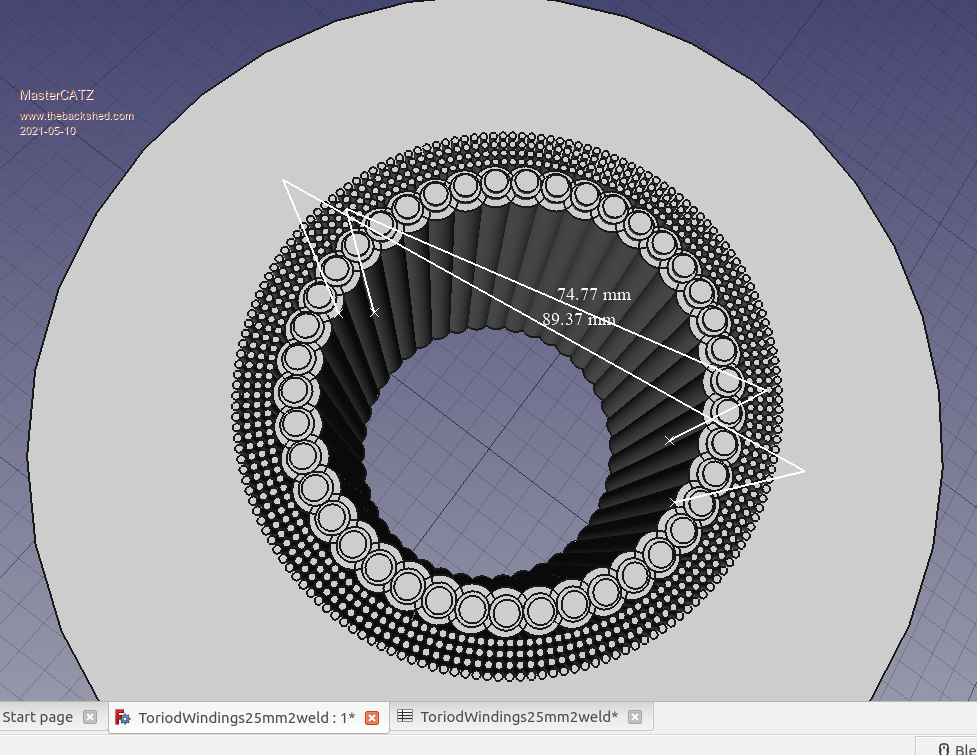Select the 89.37 mm measurement label

click(578, 320)
